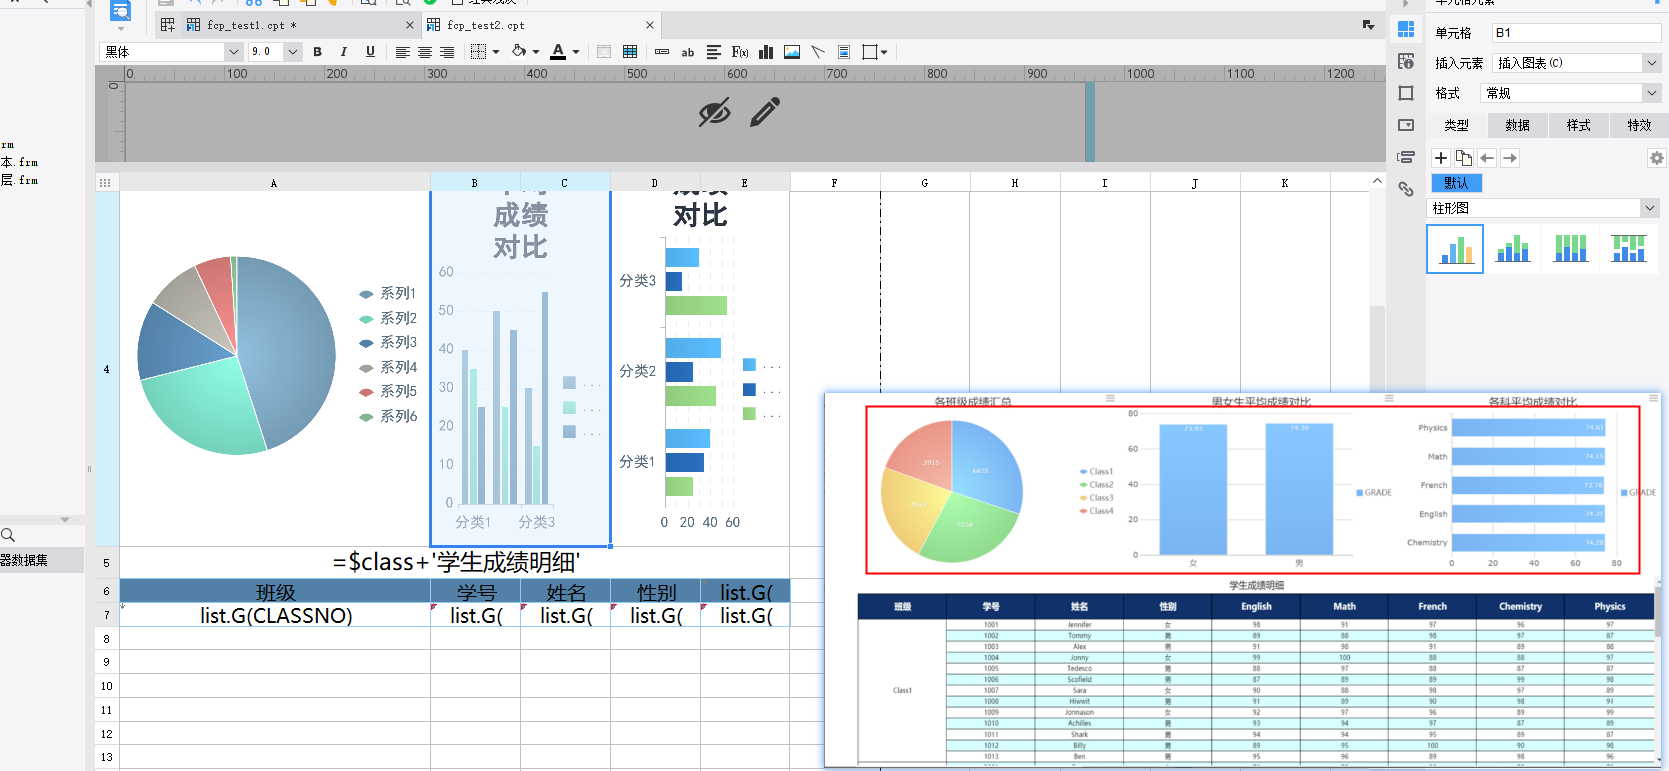Click the unmerge cells grid icon
The image size is (1669, 771).
[x=630, y=52]
